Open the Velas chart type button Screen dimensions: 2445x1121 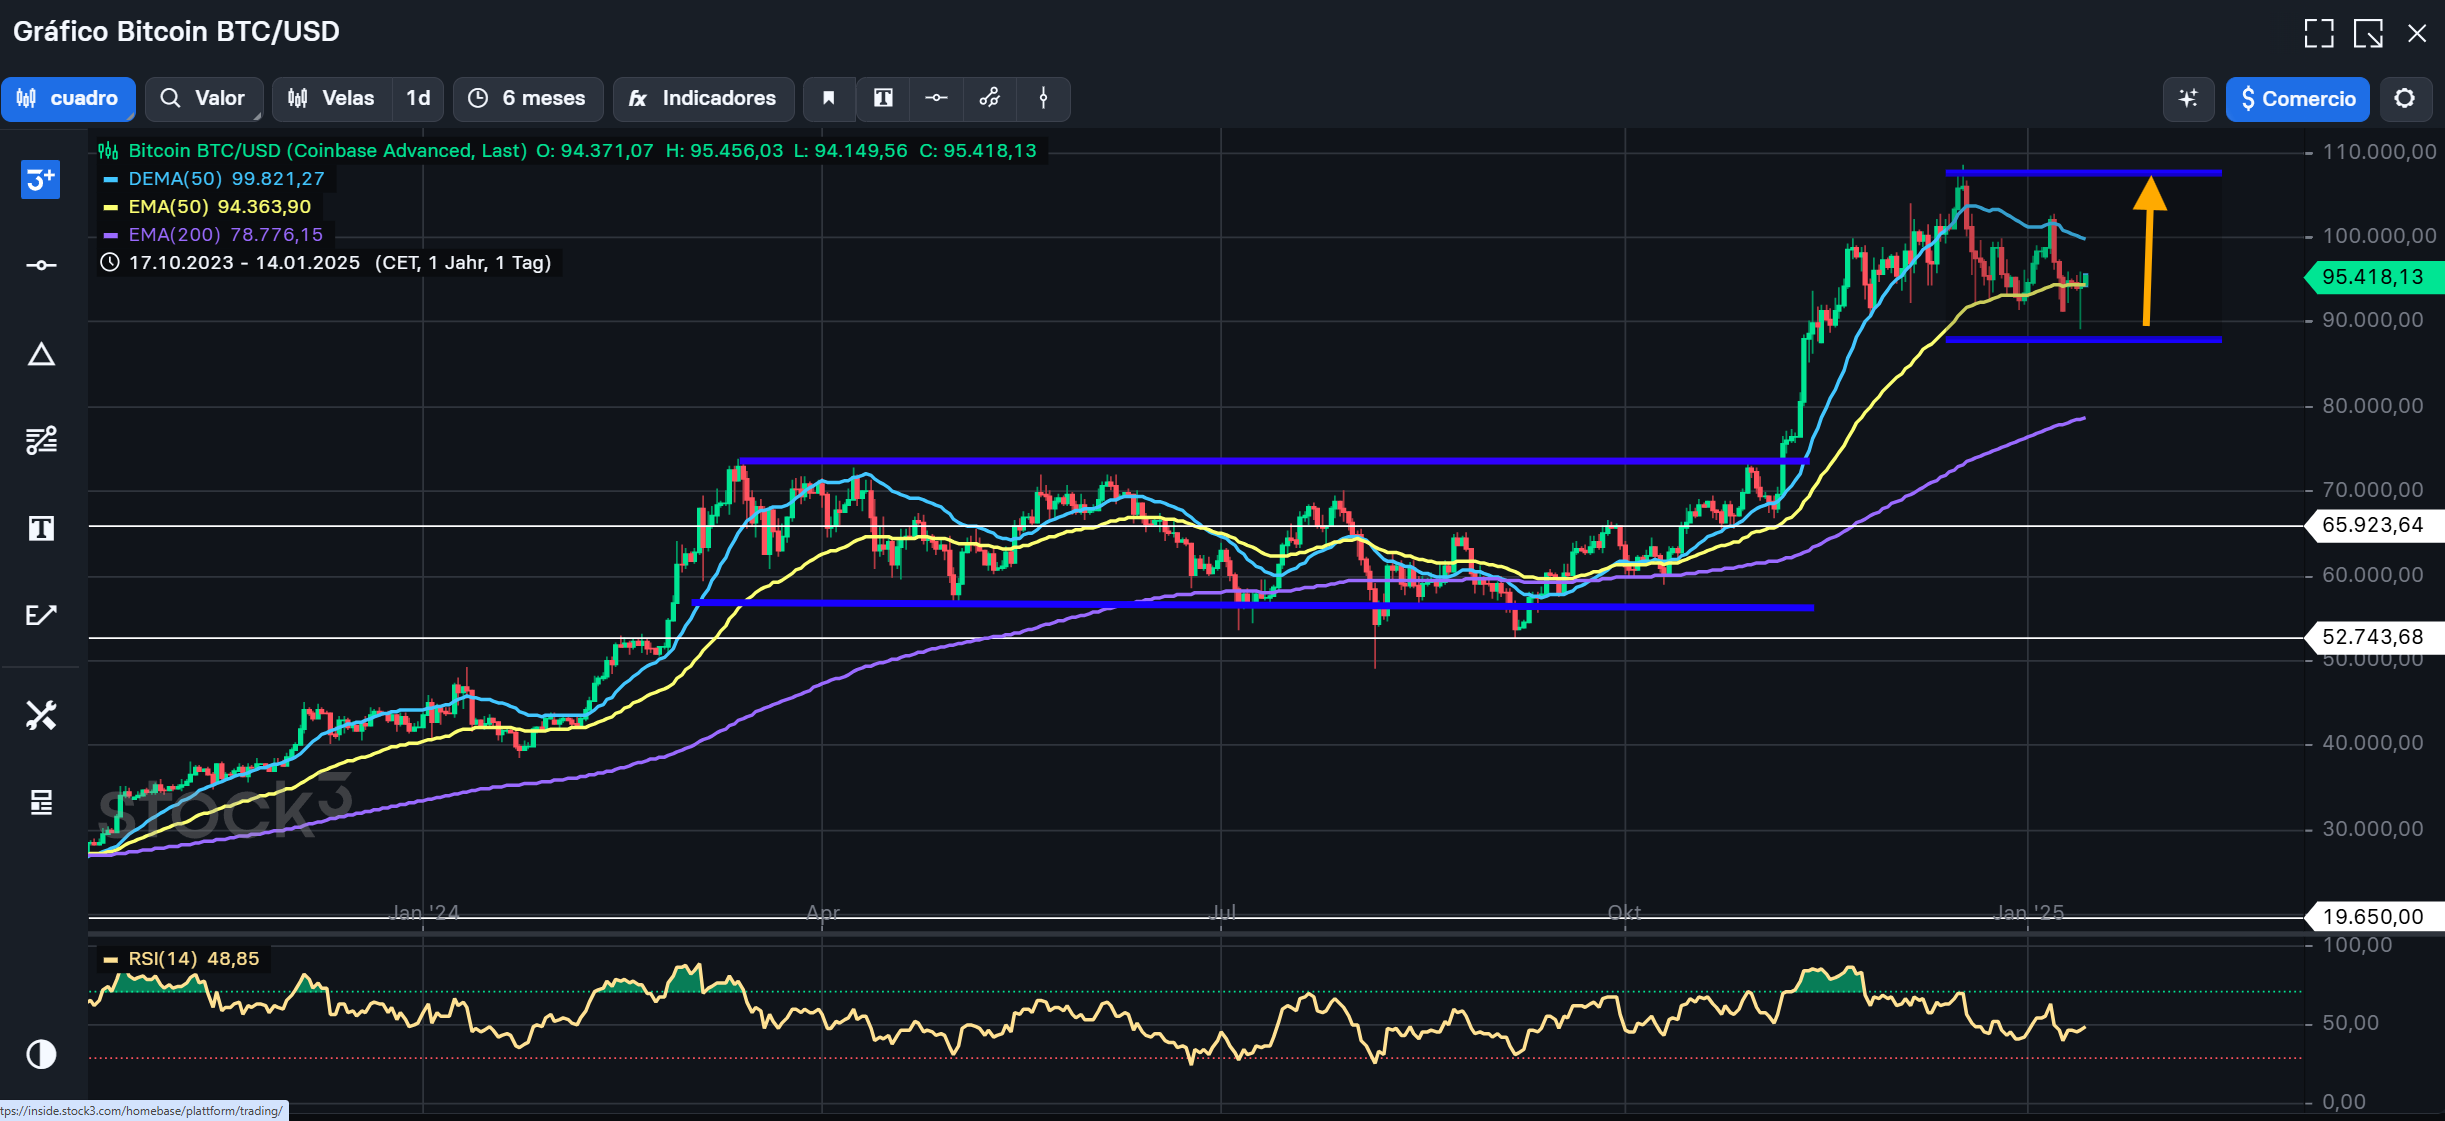coord(332,99)
